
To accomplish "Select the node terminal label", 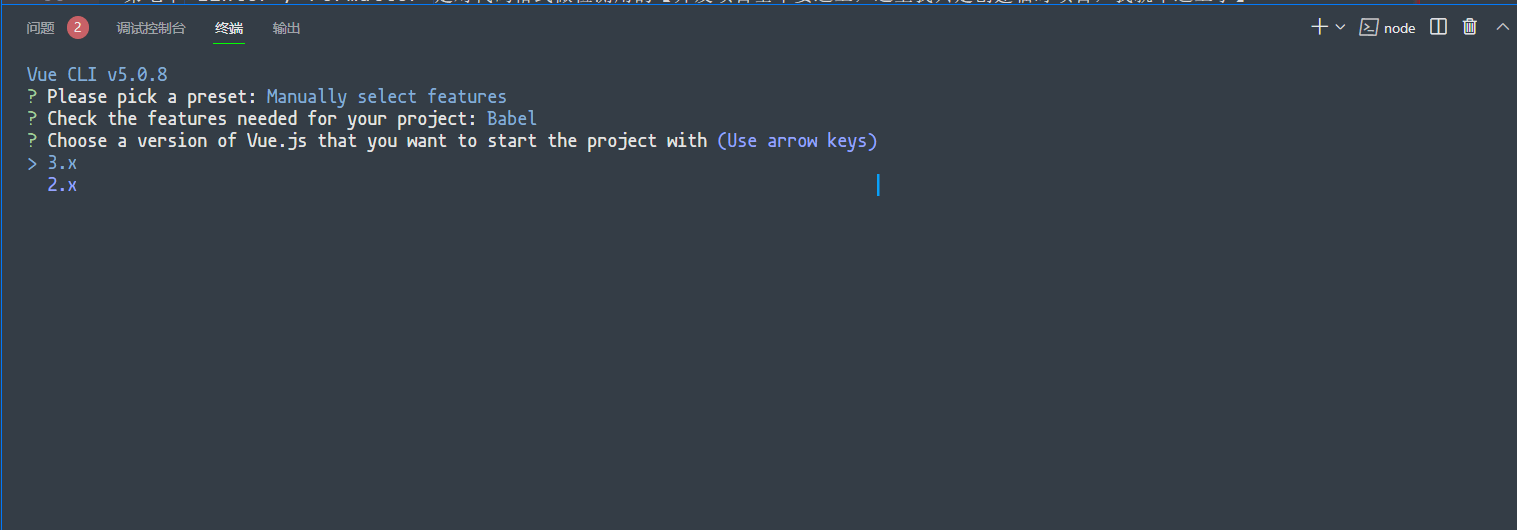I will point(1399,28).
